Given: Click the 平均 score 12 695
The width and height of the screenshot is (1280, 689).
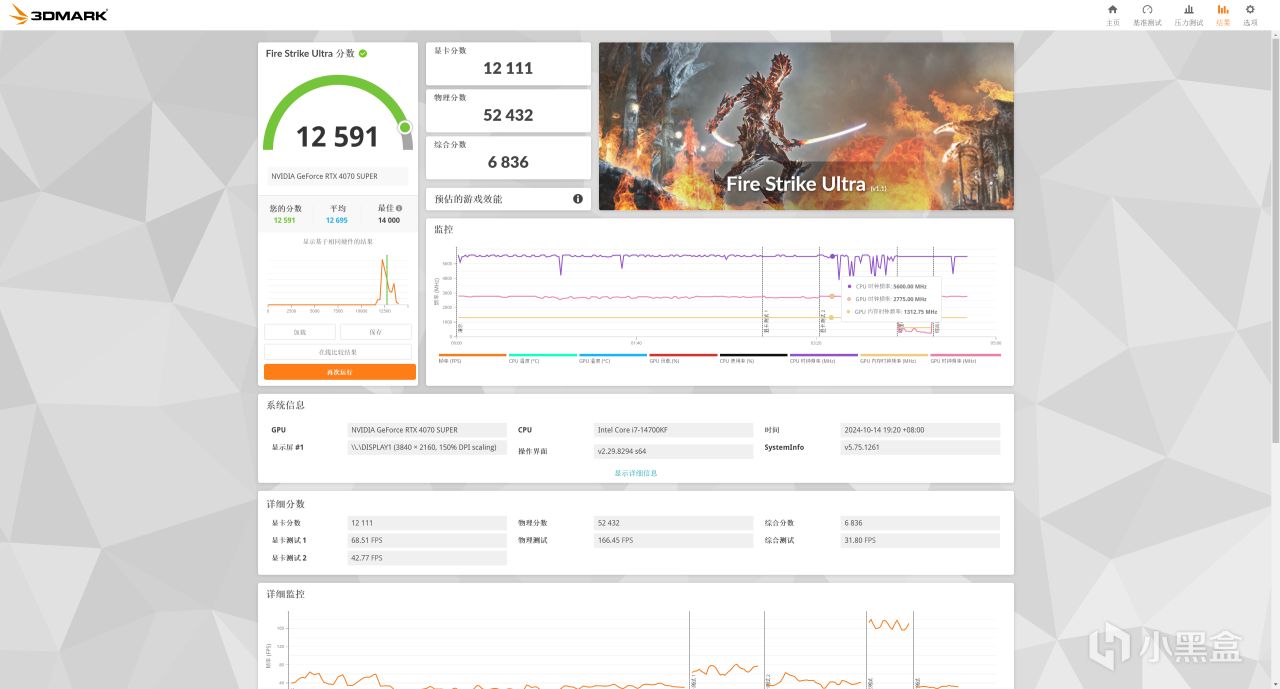Looking at the screenshot, I should pos(337,220).
